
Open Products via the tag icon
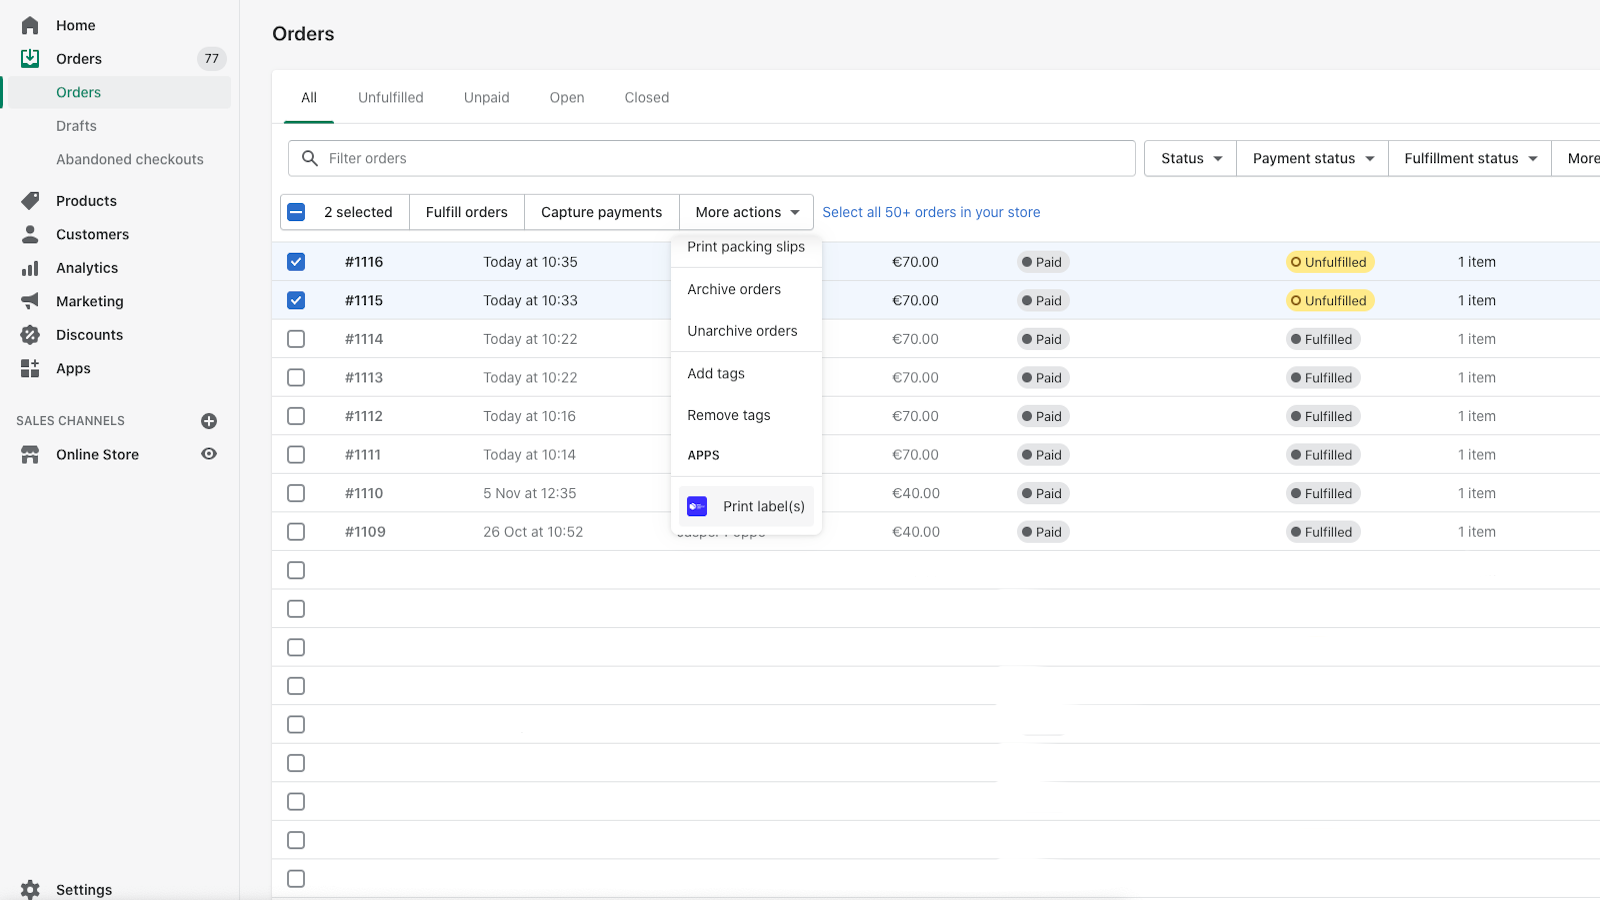click(30, 201)
